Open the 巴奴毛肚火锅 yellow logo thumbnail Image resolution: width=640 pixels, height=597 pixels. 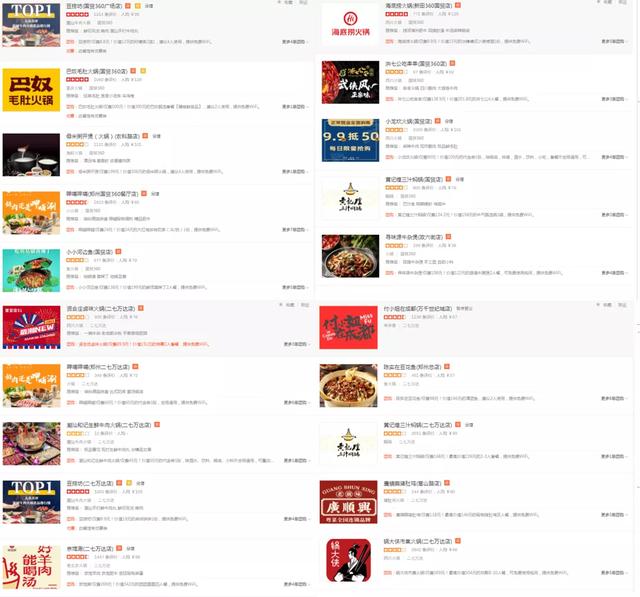click(31, 90)
